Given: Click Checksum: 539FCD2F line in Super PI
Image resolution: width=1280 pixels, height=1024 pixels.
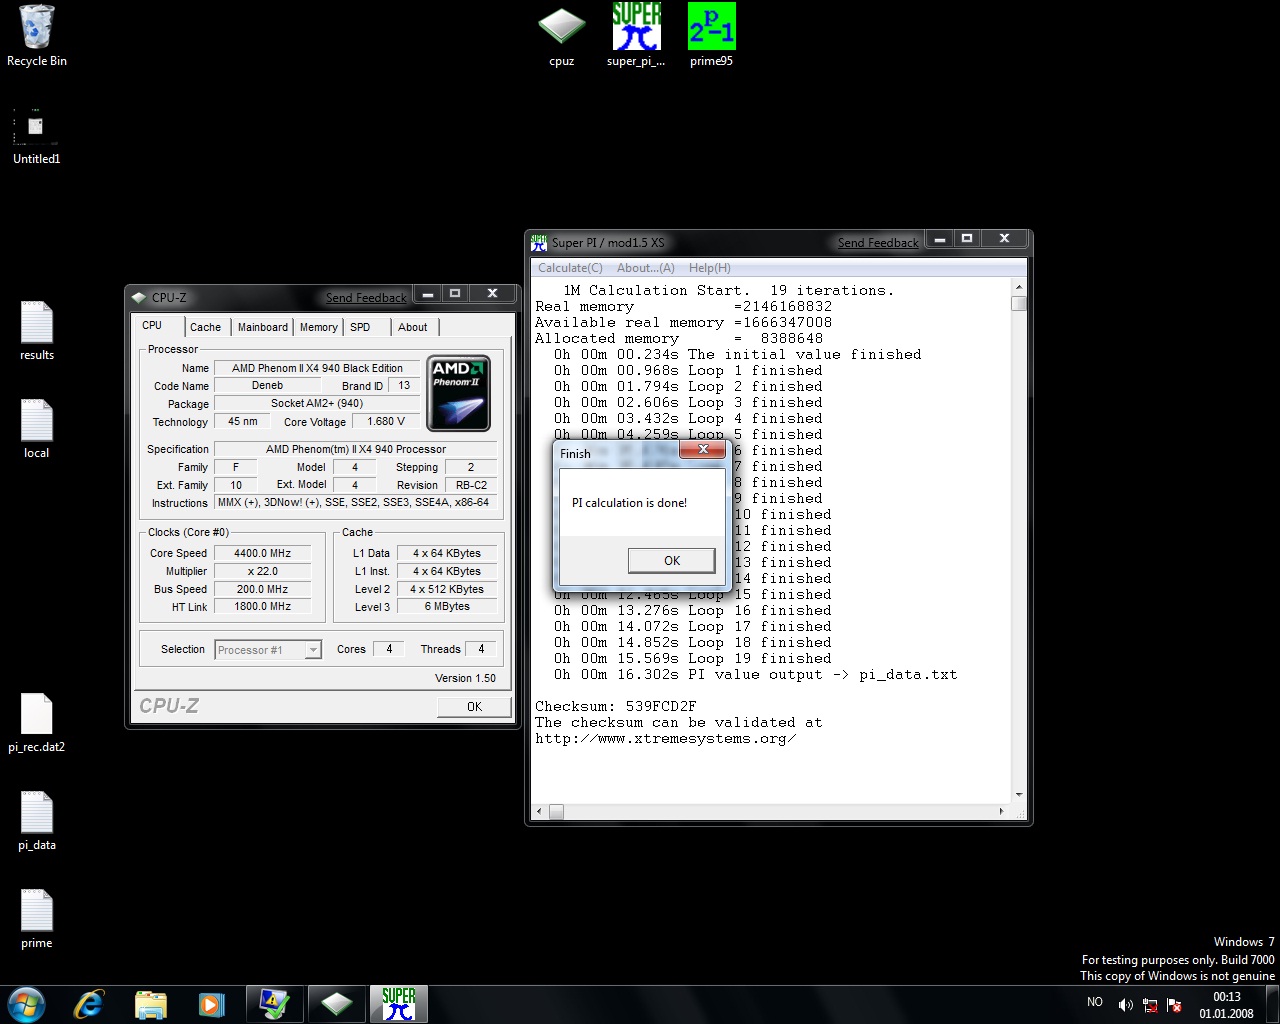Looking at the screenshot, I should [615, 706].
